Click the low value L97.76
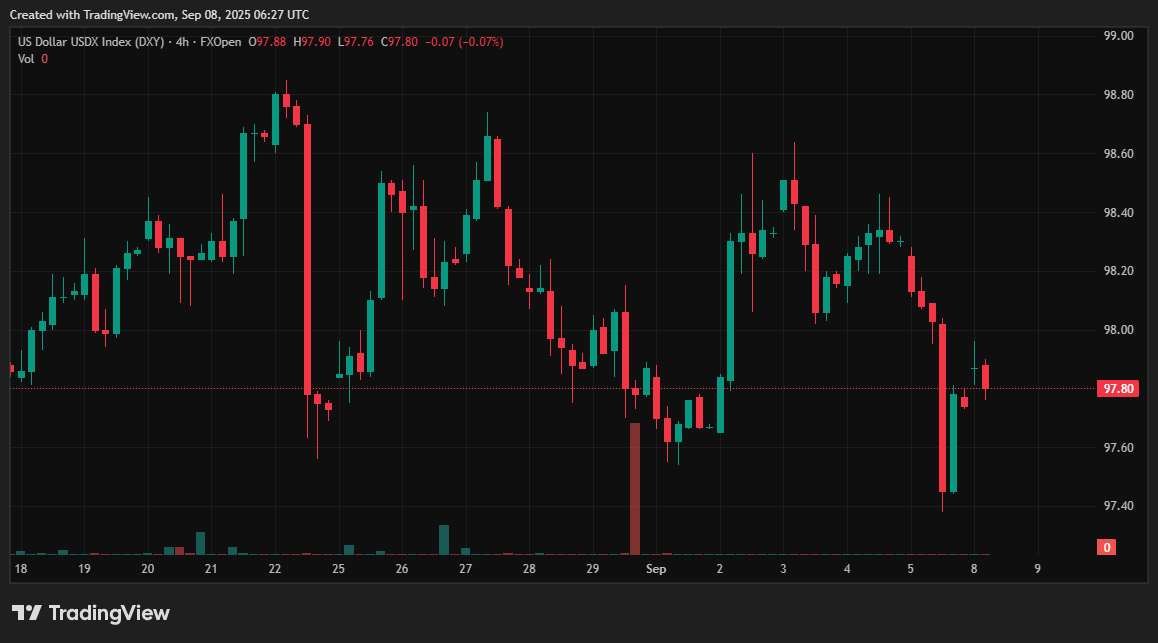 (x=355, y=42)
